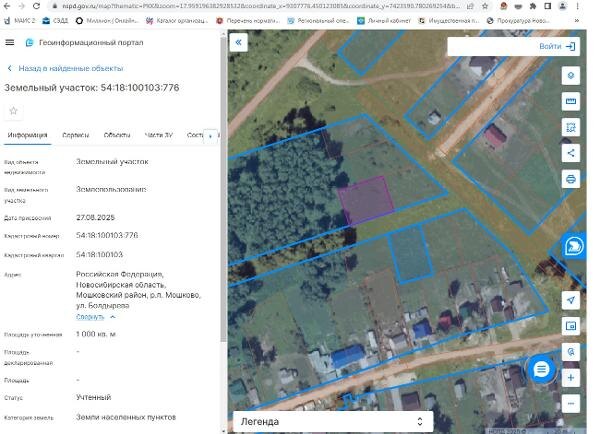The image size is (600, 434).
Task: Go back via Назад в найденные объекты link
Action: point(65,69)
